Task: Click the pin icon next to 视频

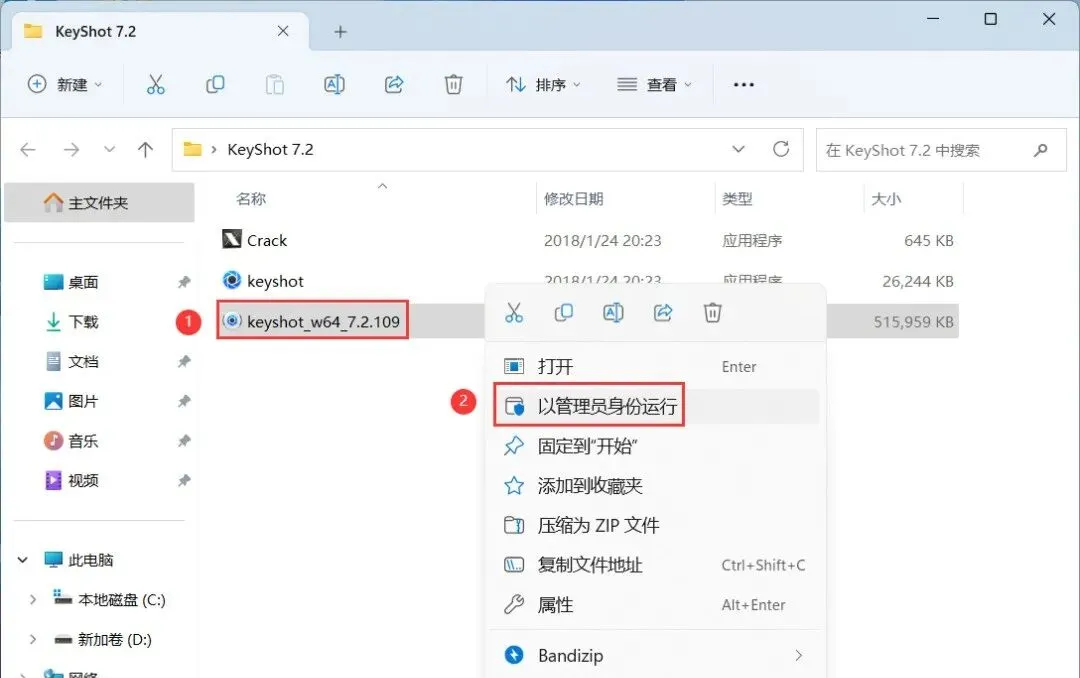Action: pos(184,480)
